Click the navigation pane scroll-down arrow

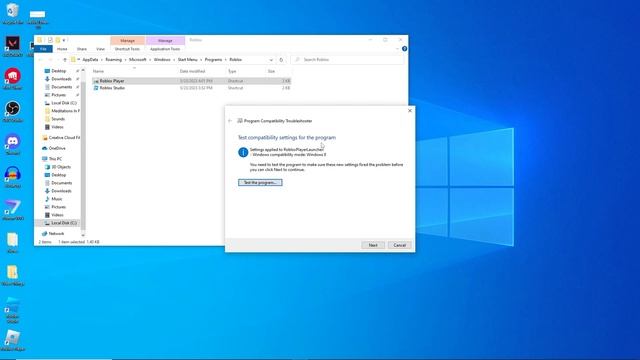[83, 235]
